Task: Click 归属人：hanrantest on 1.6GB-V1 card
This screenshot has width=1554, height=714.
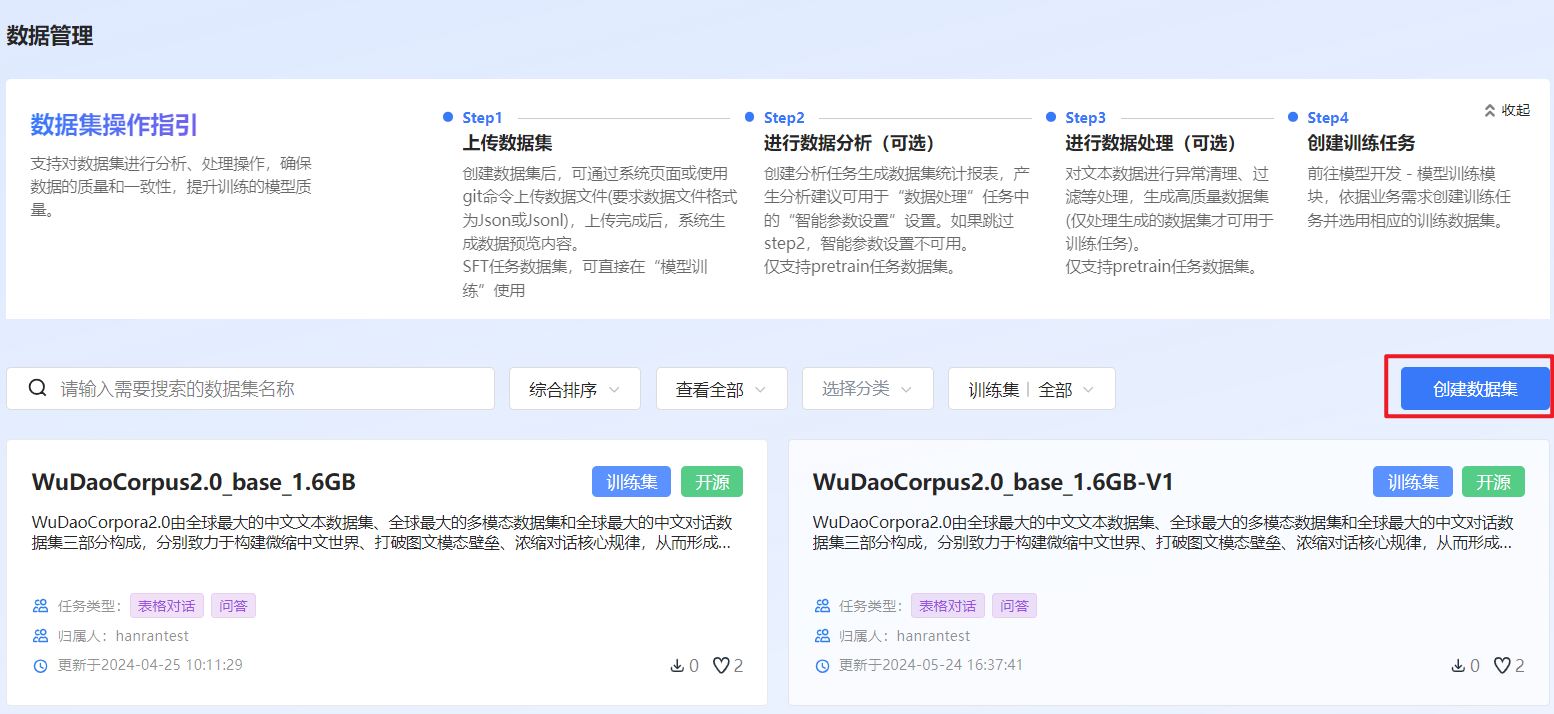Action: pos(904,636)
